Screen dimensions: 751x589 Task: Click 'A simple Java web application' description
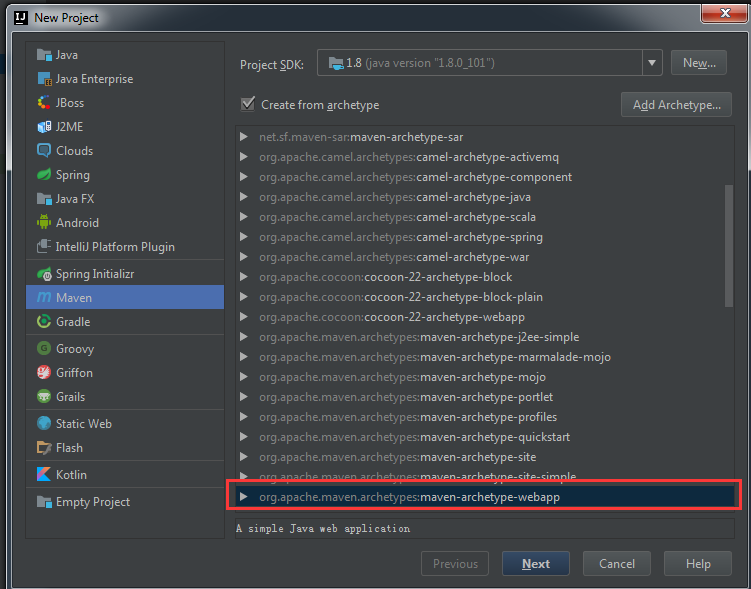[x=323, y=529]
